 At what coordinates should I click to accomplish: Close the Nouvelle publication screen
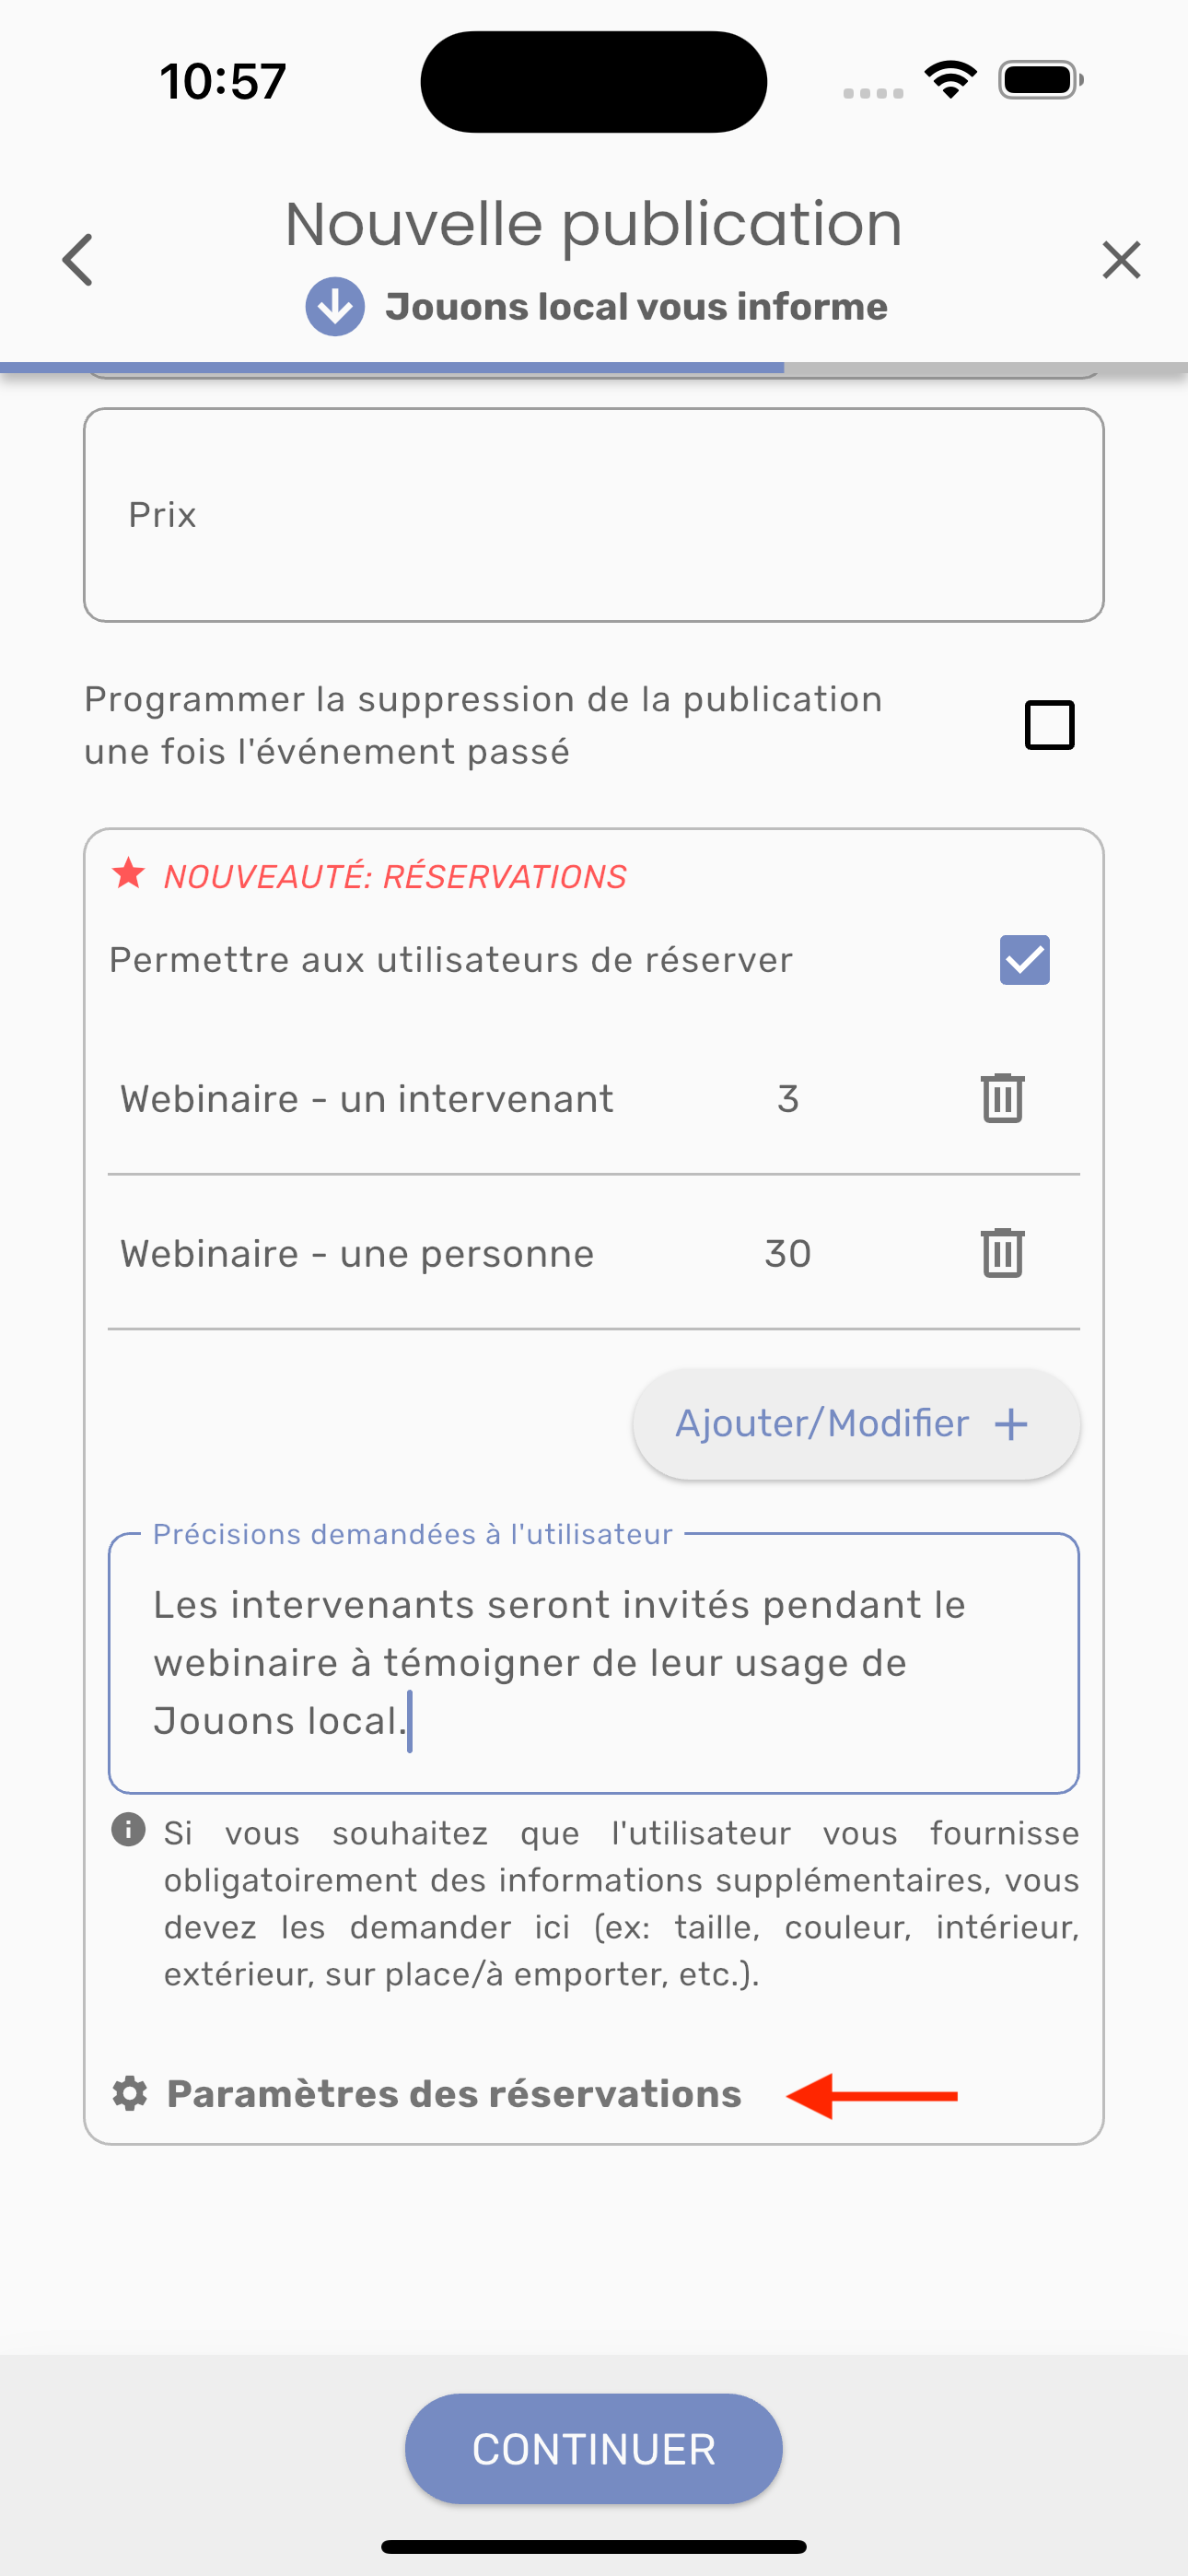[1121, 260]
